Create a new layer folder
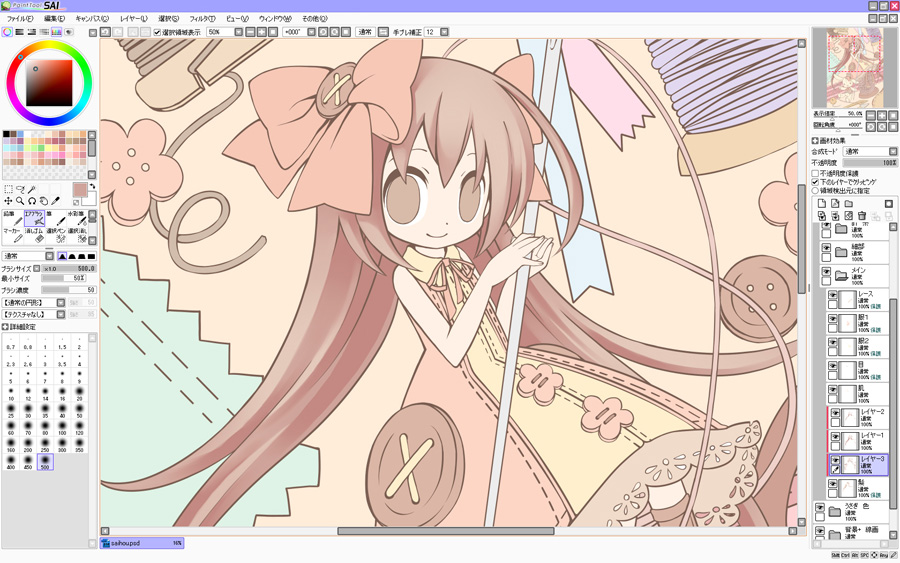Viewport: 900px width, 563px height. tap(848, 204)
